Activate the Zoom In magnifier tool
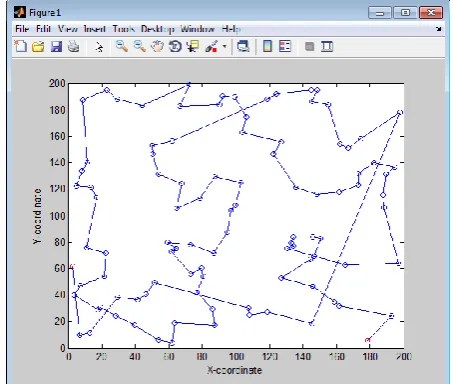 coord(122,46)
